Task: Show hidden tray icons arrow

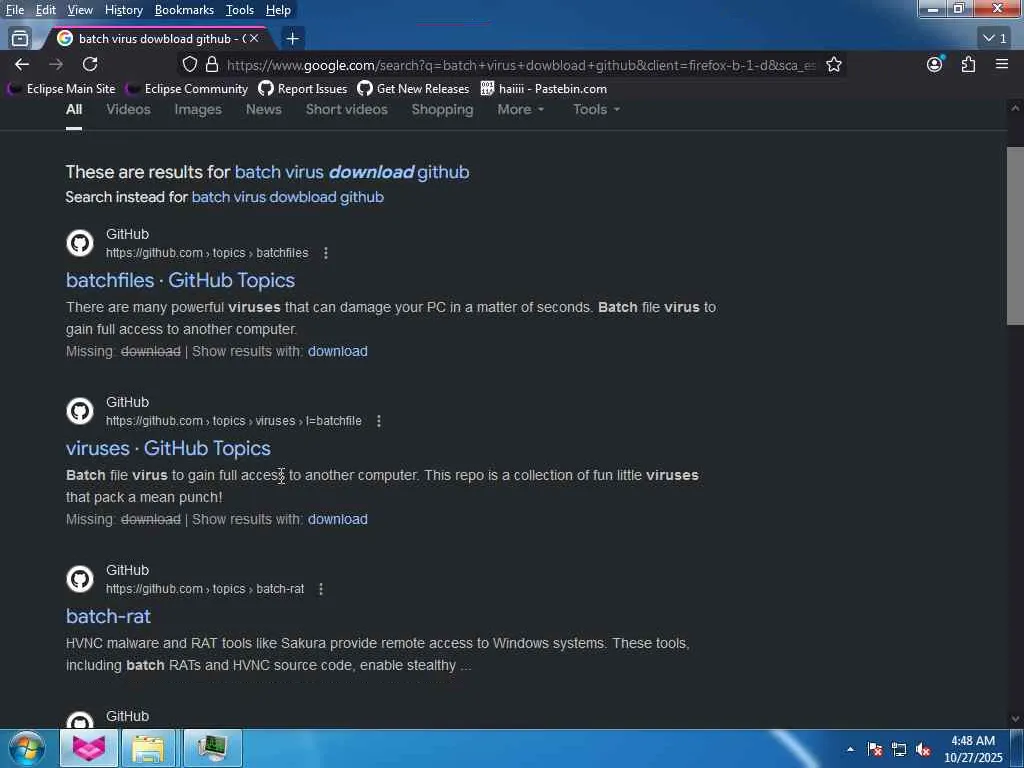Action: click(x=850, y=749)
